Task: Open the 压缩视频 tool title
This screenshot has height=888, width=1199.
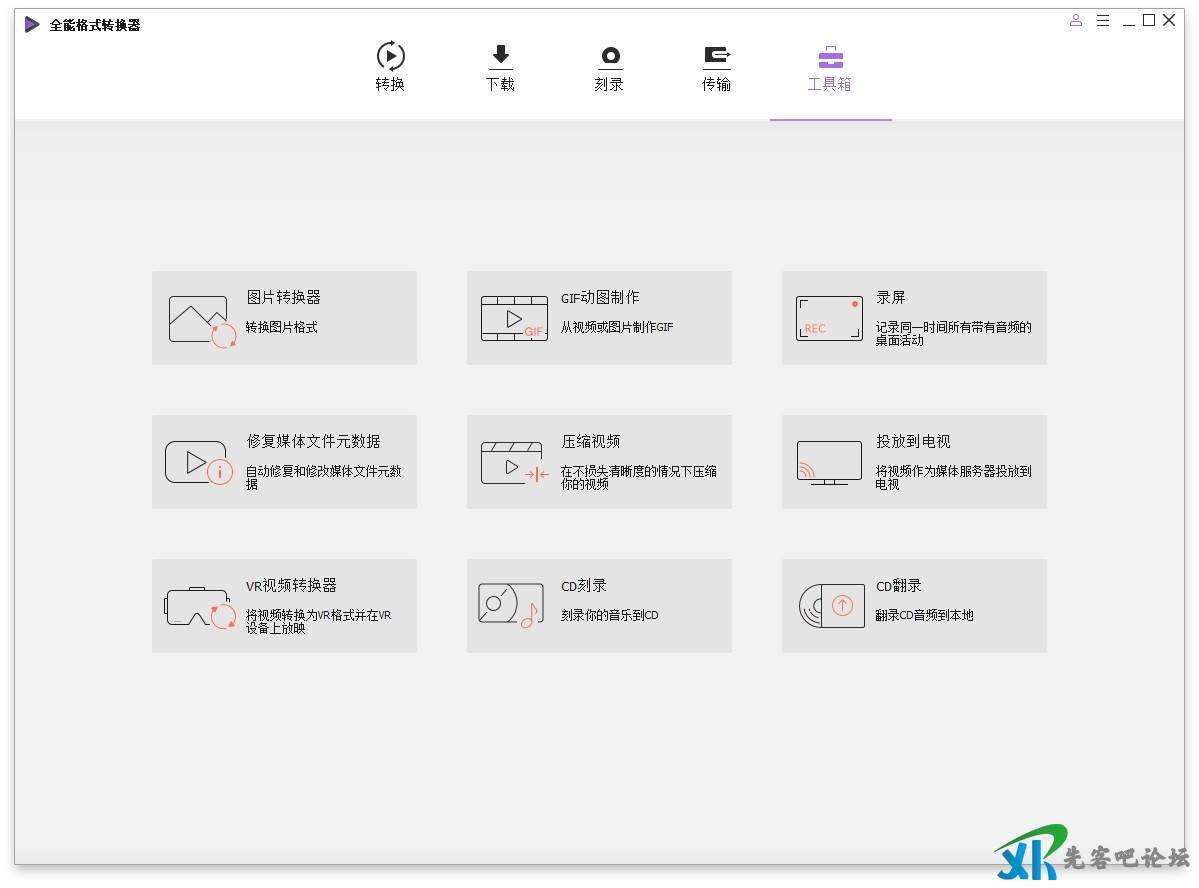Action: (x=591, y=442)
